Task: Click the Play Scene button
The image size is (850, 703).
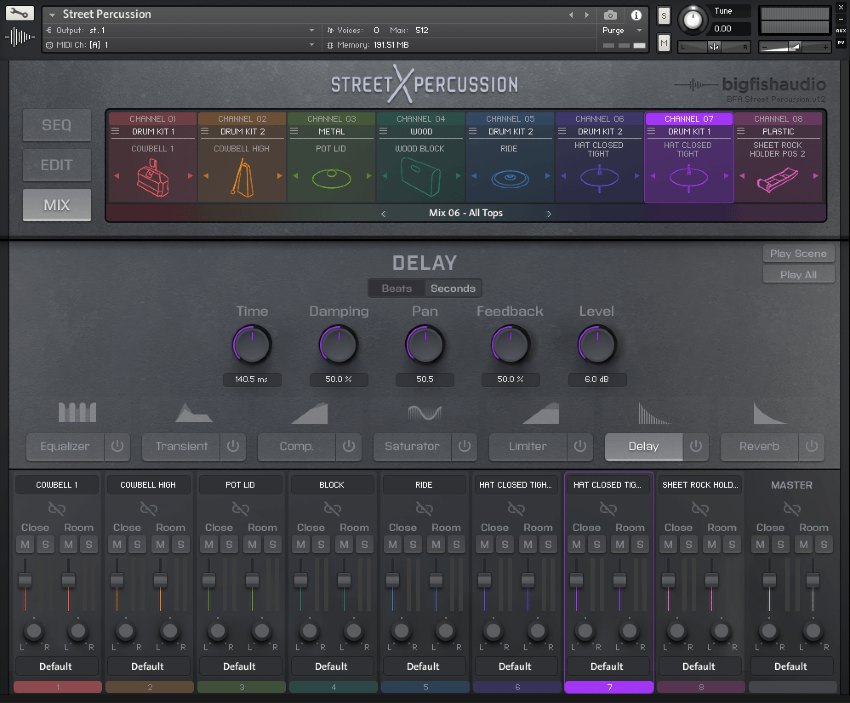Action: [797, 254]
